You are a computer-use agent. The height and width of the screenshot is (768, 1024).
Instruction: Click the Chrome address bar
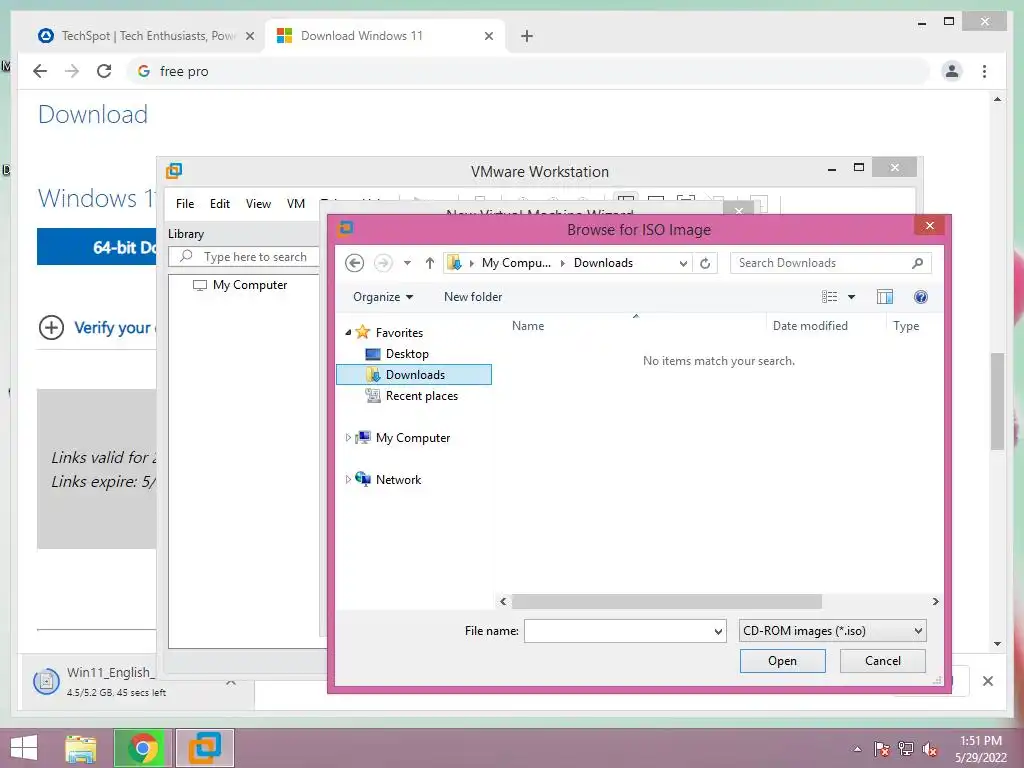click(529, 71)
